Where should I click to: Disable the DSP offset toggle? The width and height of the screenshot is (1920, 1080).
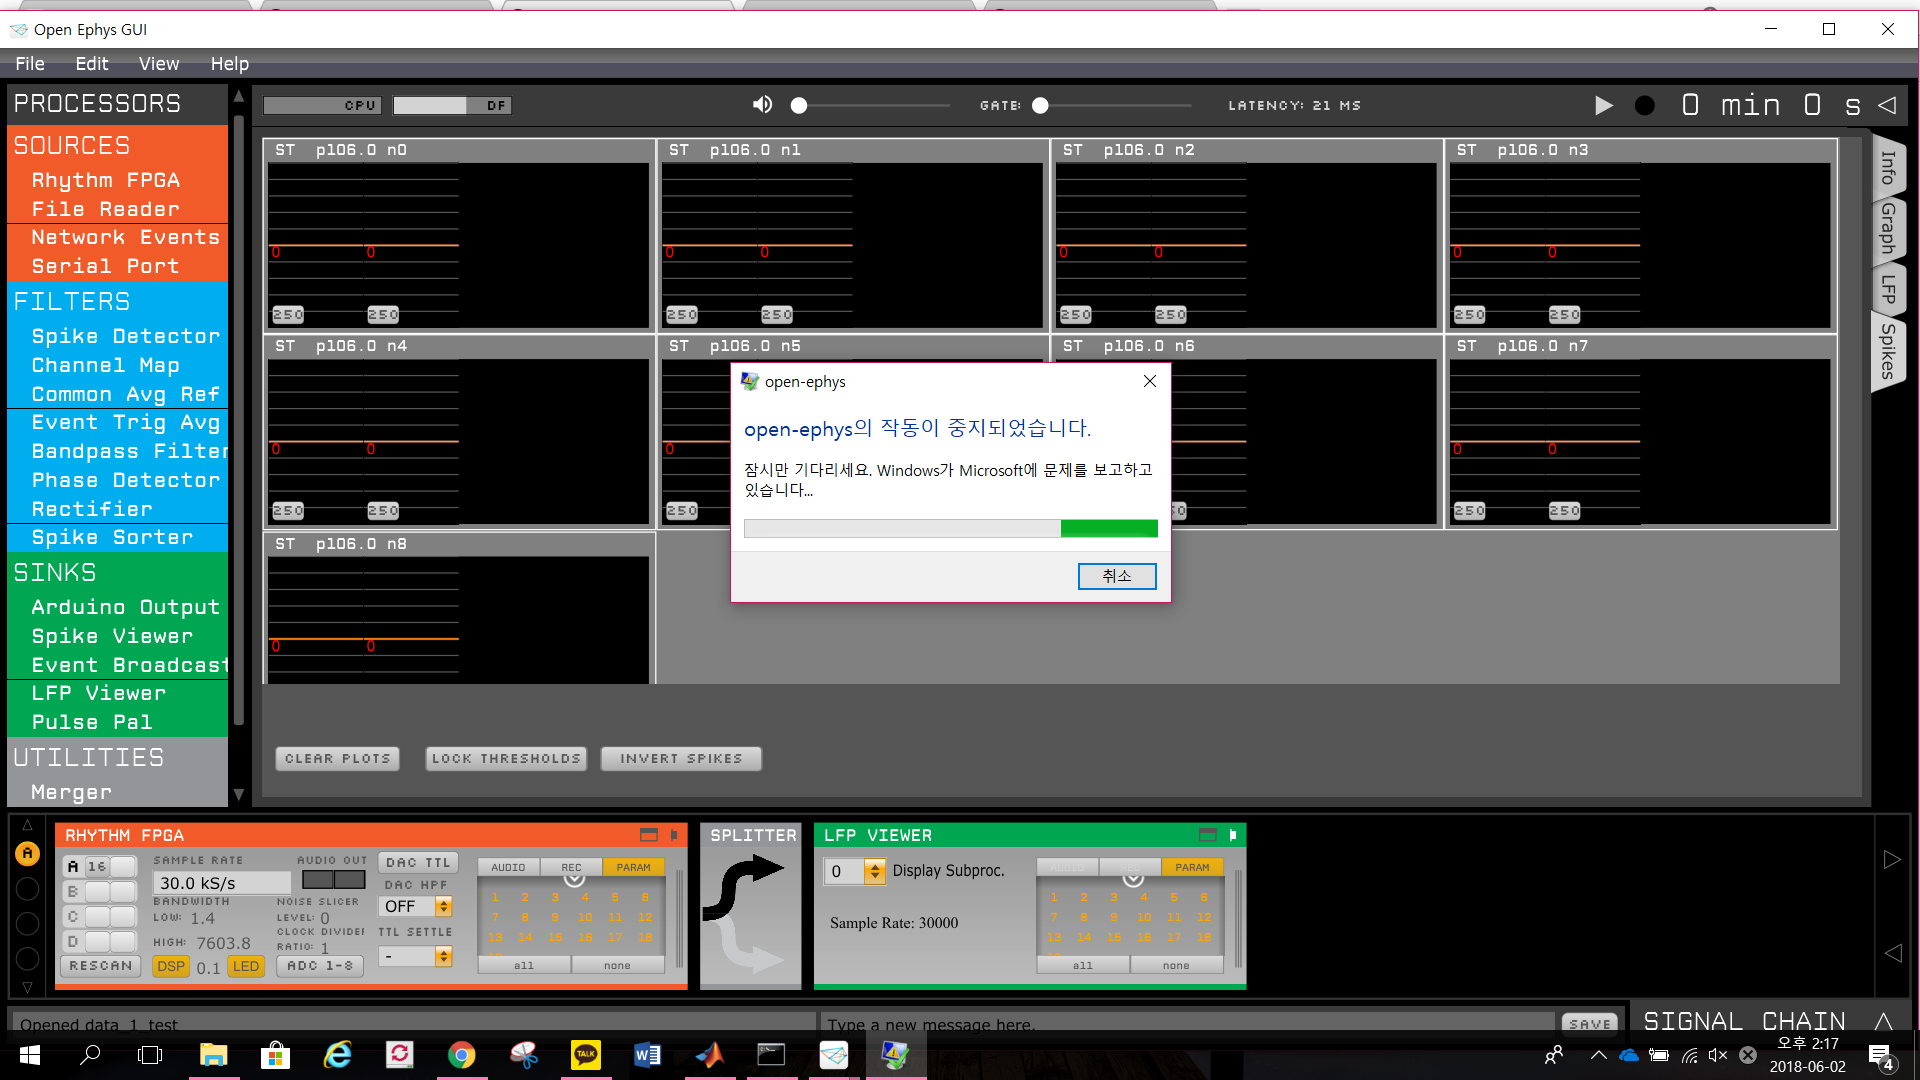click(x=170, y=966)
